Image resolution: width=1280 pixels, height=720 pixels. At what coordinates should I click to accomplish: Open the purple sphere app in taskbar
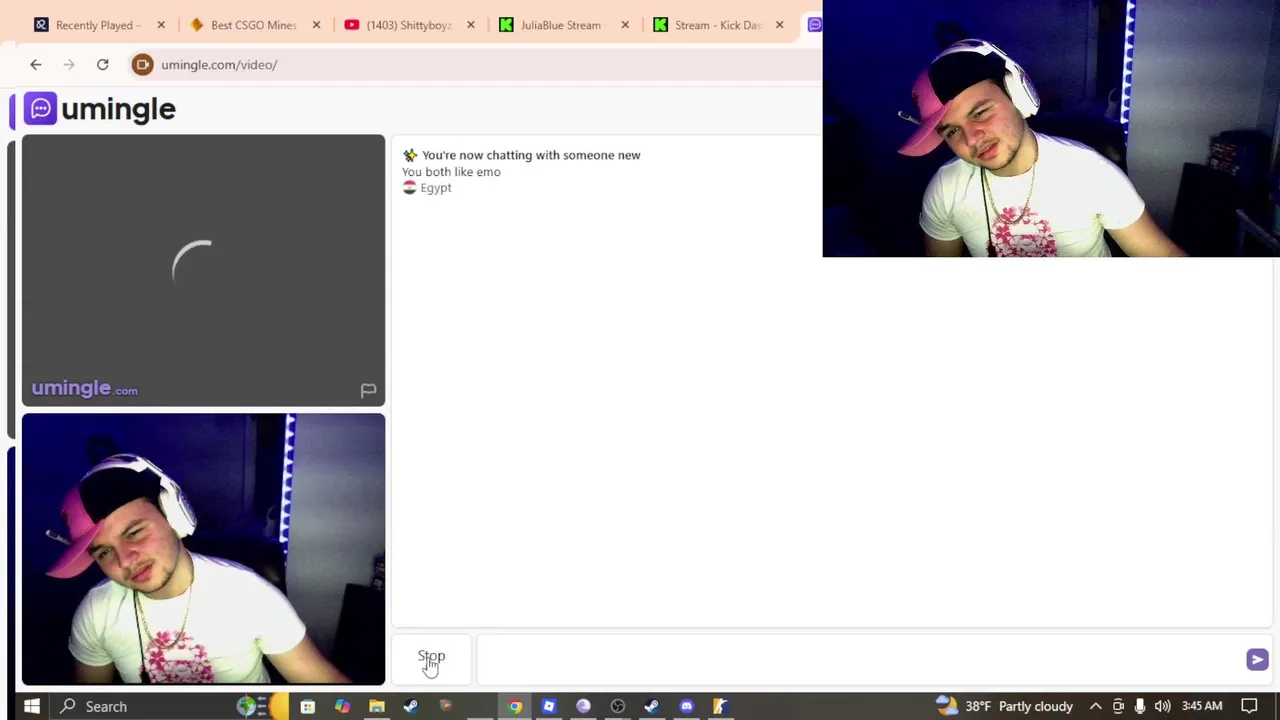tap(583, 706)
